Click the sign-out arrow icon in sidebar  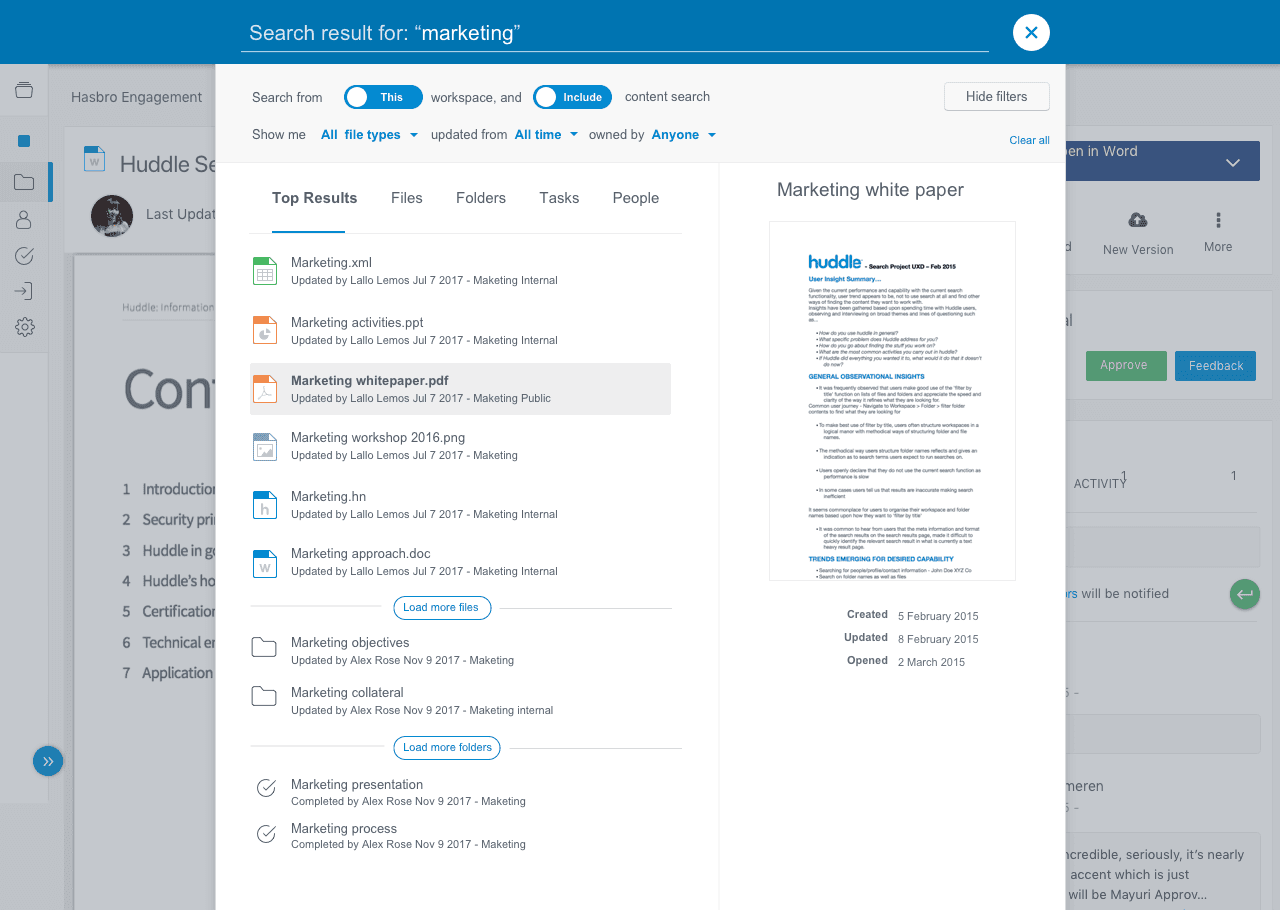[24, 291]
